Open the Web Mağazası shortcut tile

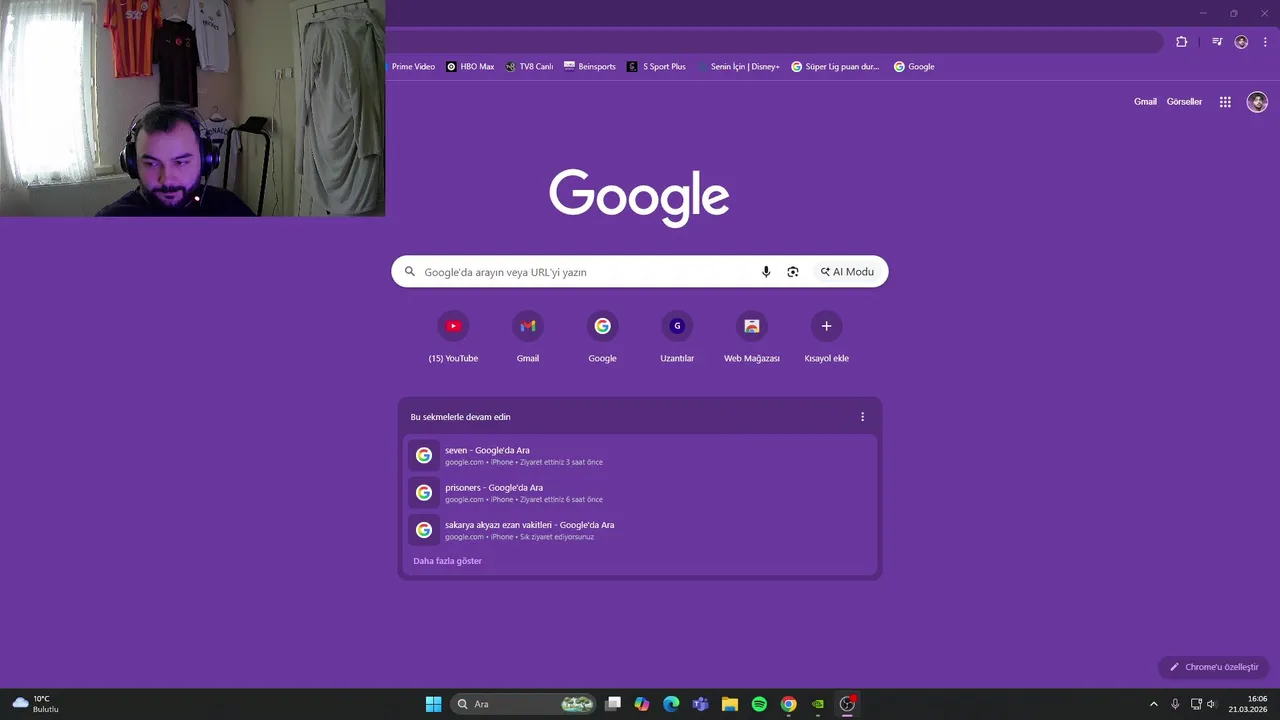click(752, 337)
